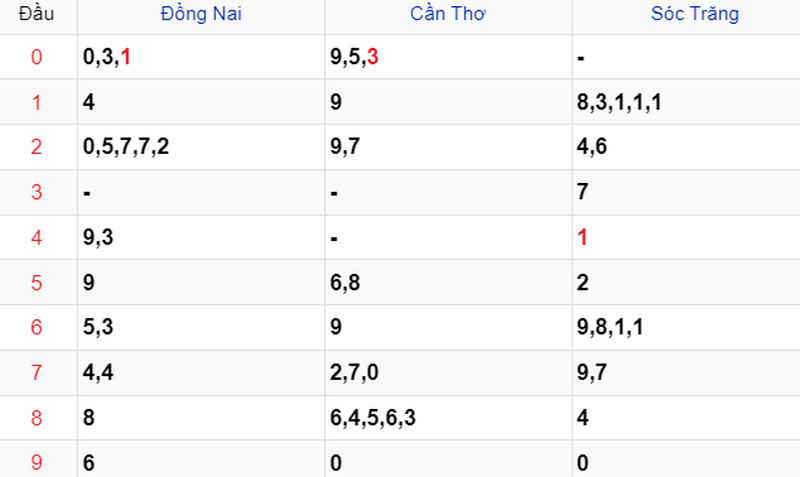Image resolution: width=800 pixels, height=477 pixels.
Task: Click the Đầu column header
Action: click(36, 14)
